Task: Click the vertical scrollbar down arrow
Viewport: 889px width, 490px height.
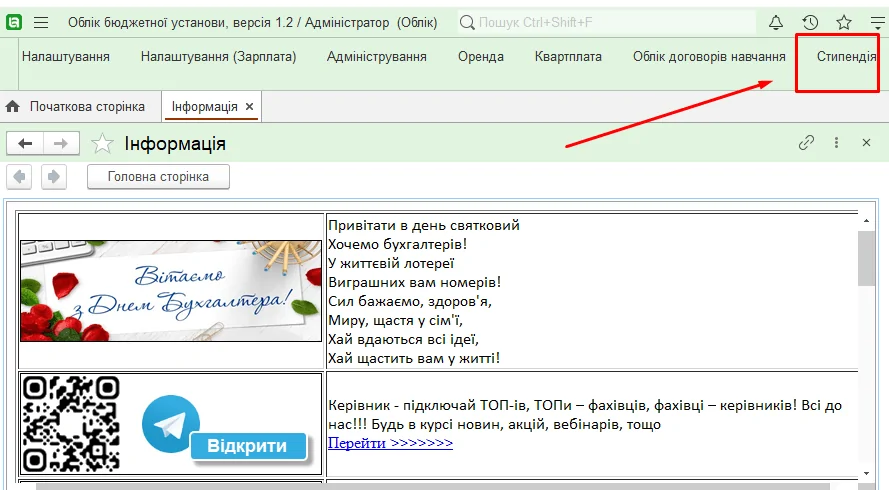Action: (866, 473)
